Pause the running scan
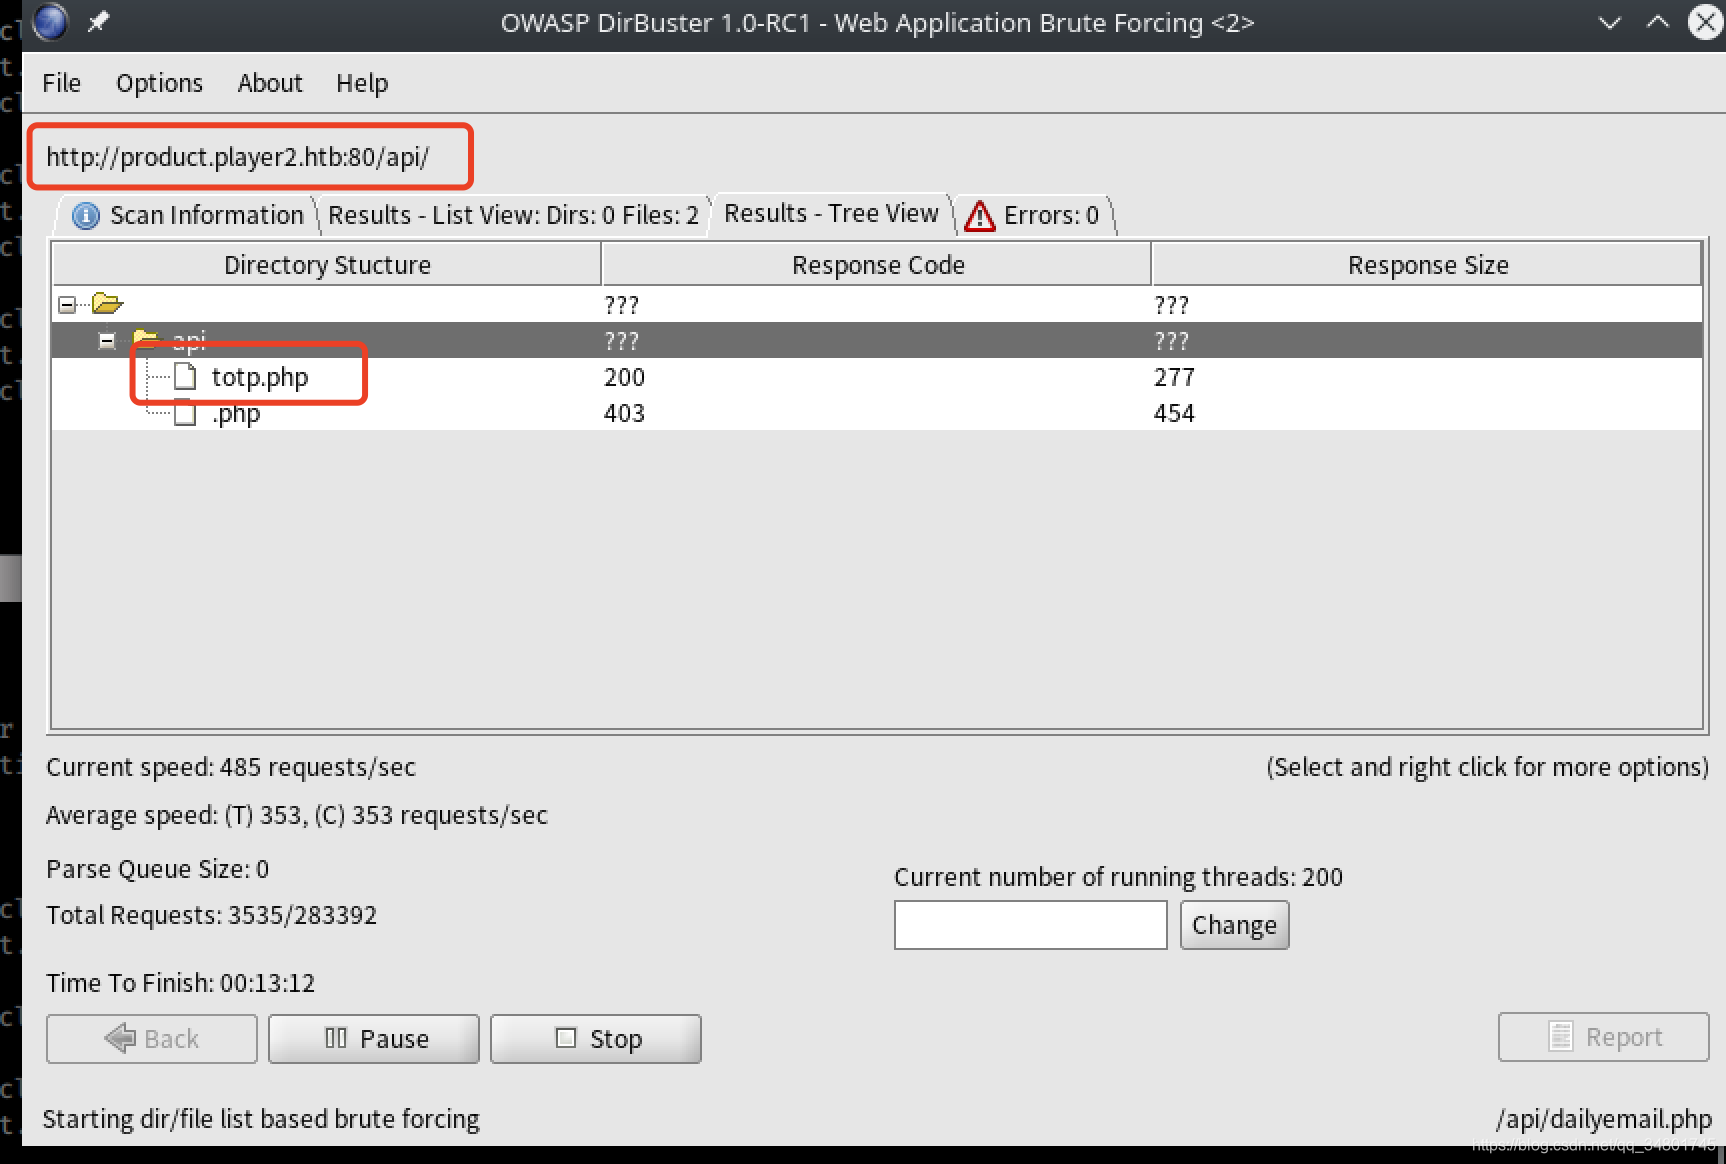1726x1164 pixels. point(374,1039)
